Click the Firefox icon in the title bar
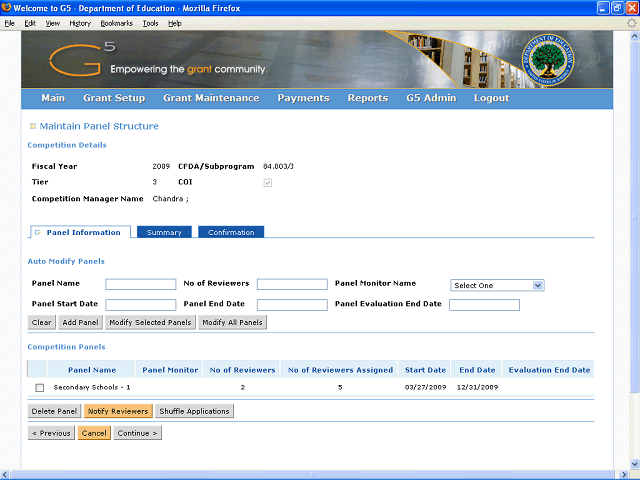 click(x=8, y=8)
